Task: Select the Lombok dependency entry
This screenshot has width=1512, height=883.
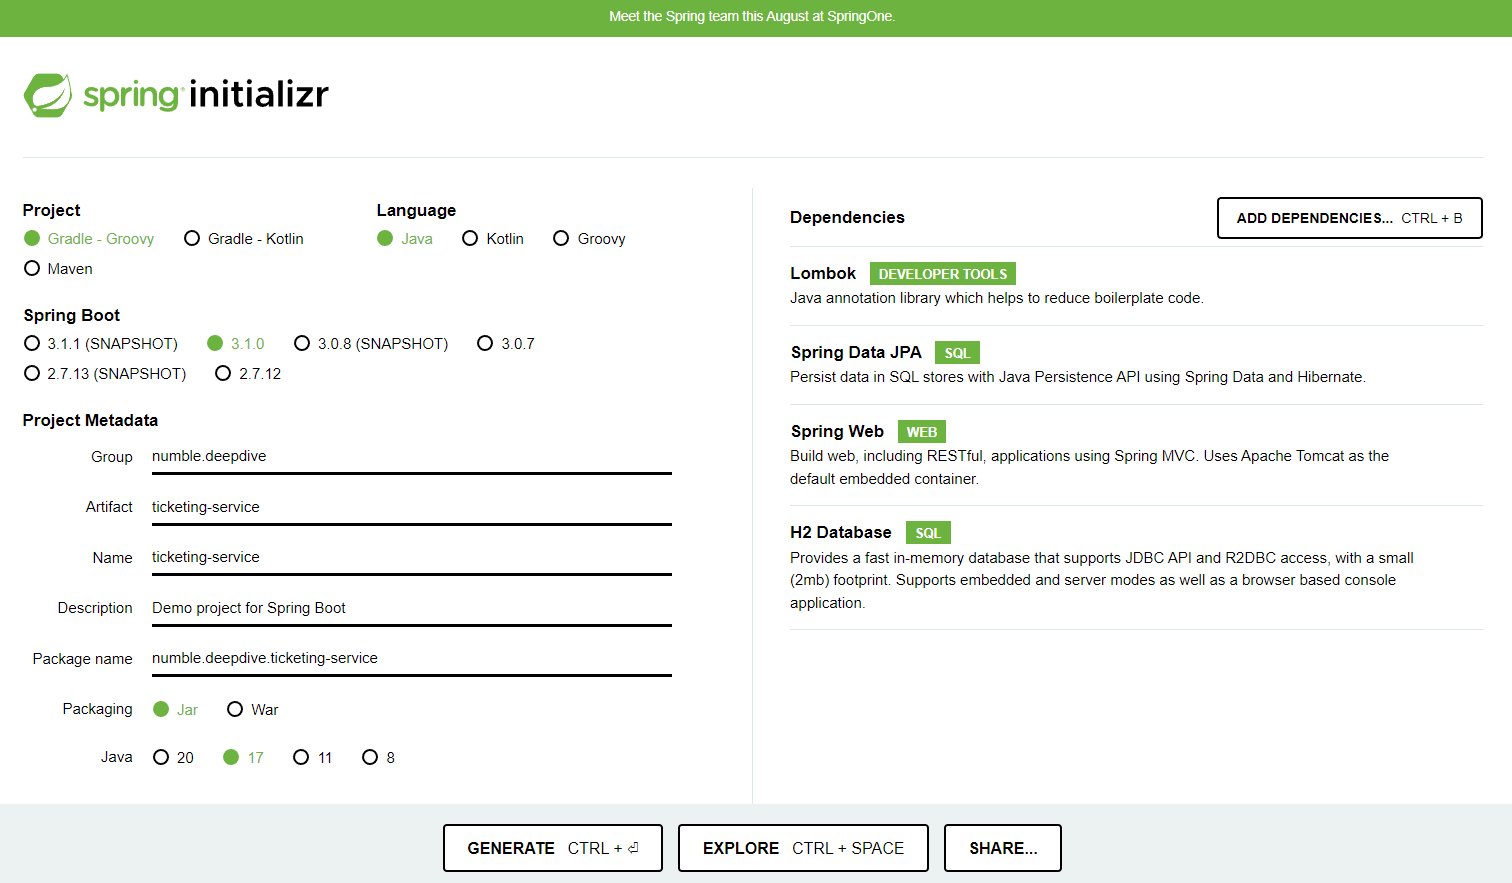Action: pyautogui.click(x=1136, y=285)
